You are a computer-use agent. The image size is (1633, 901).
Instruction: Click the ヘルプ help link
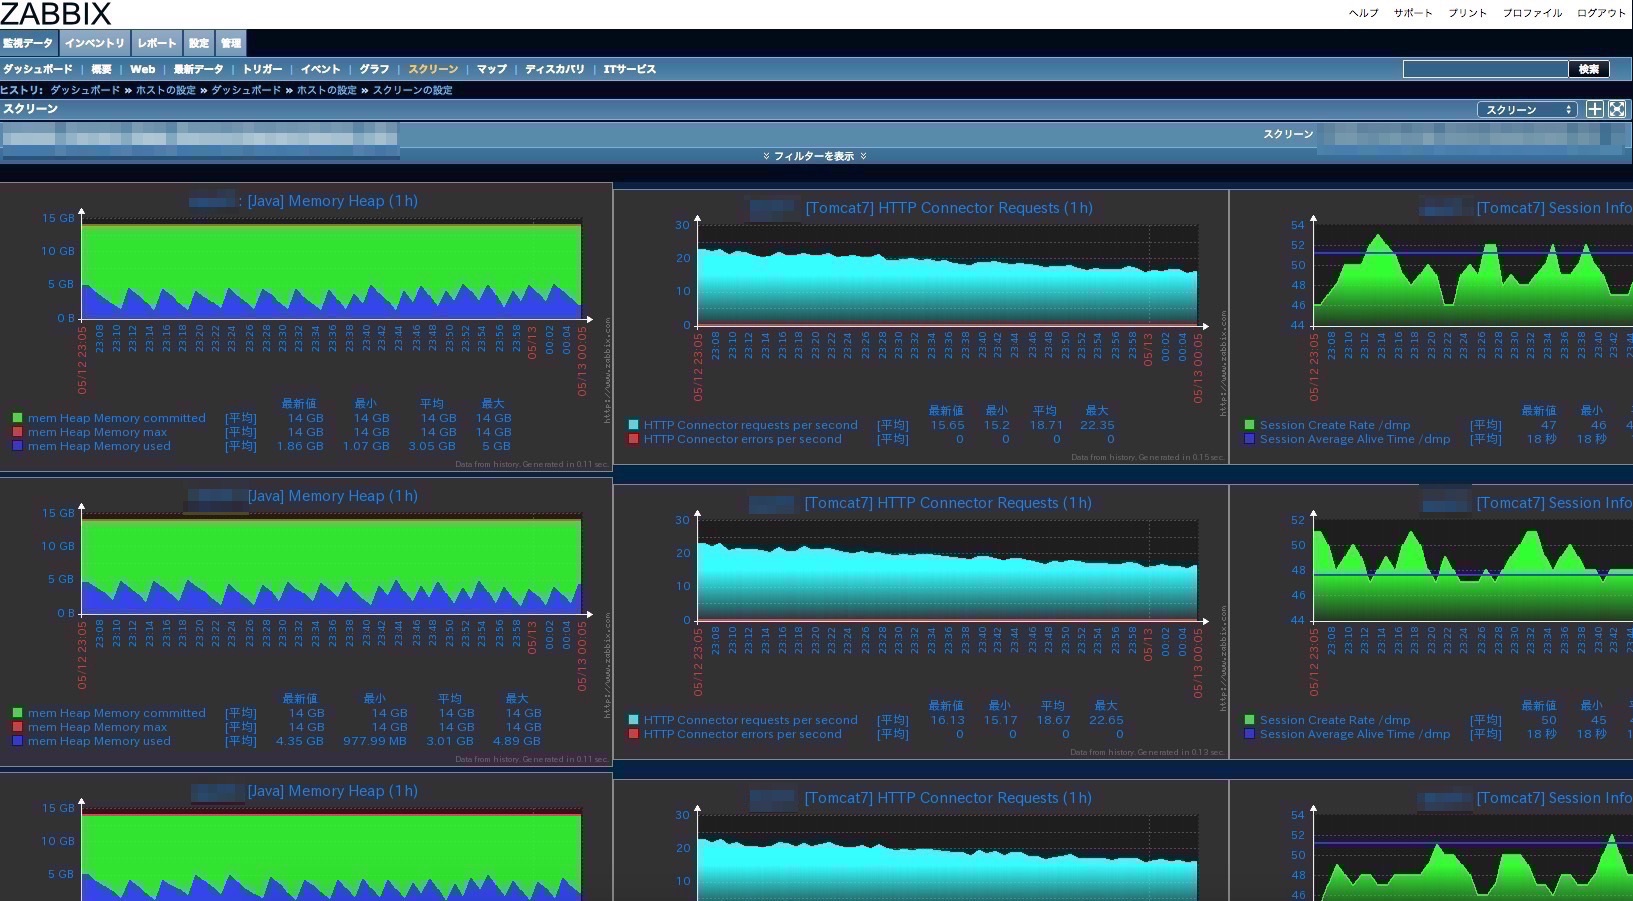pyautogui.click(x=1363, y=13)
